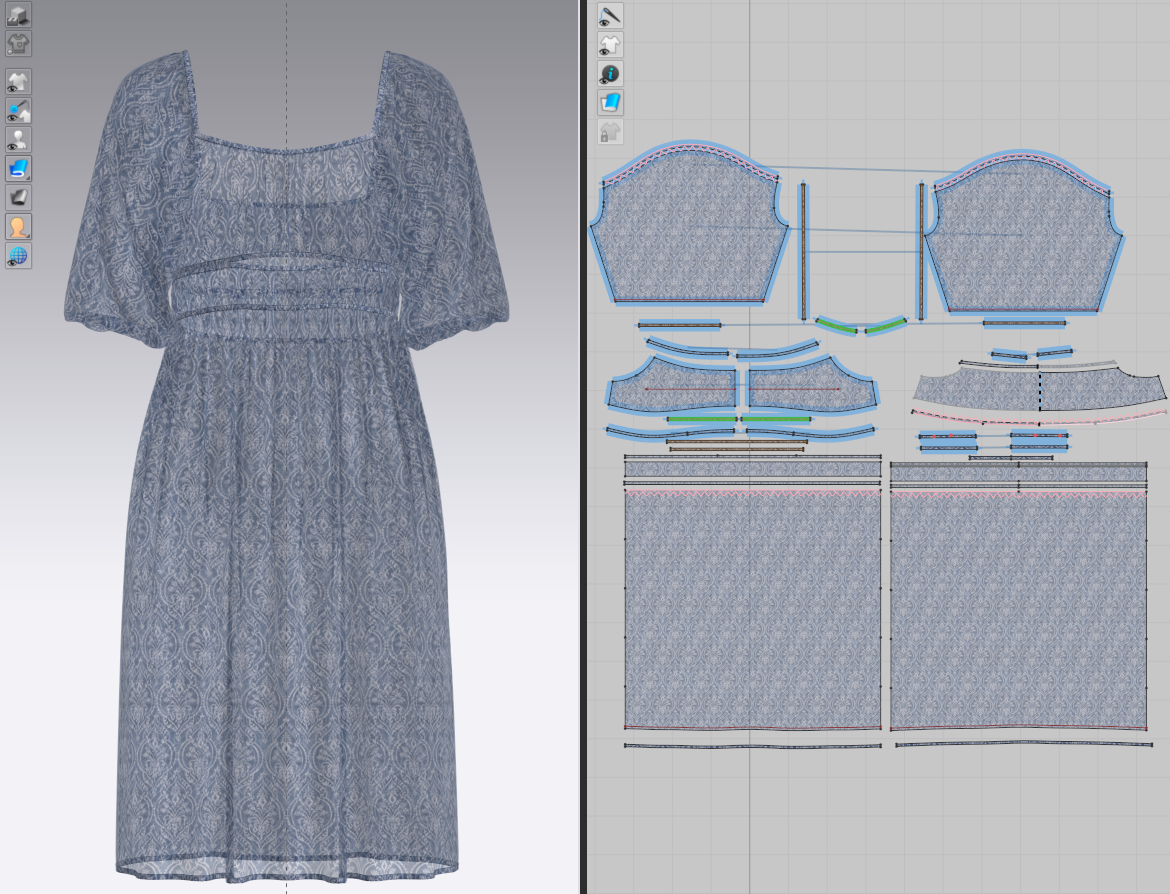Select the left waistband rectangle above the left skirt panel
Screen dimensions: 1170x894
tap(752, 469)
